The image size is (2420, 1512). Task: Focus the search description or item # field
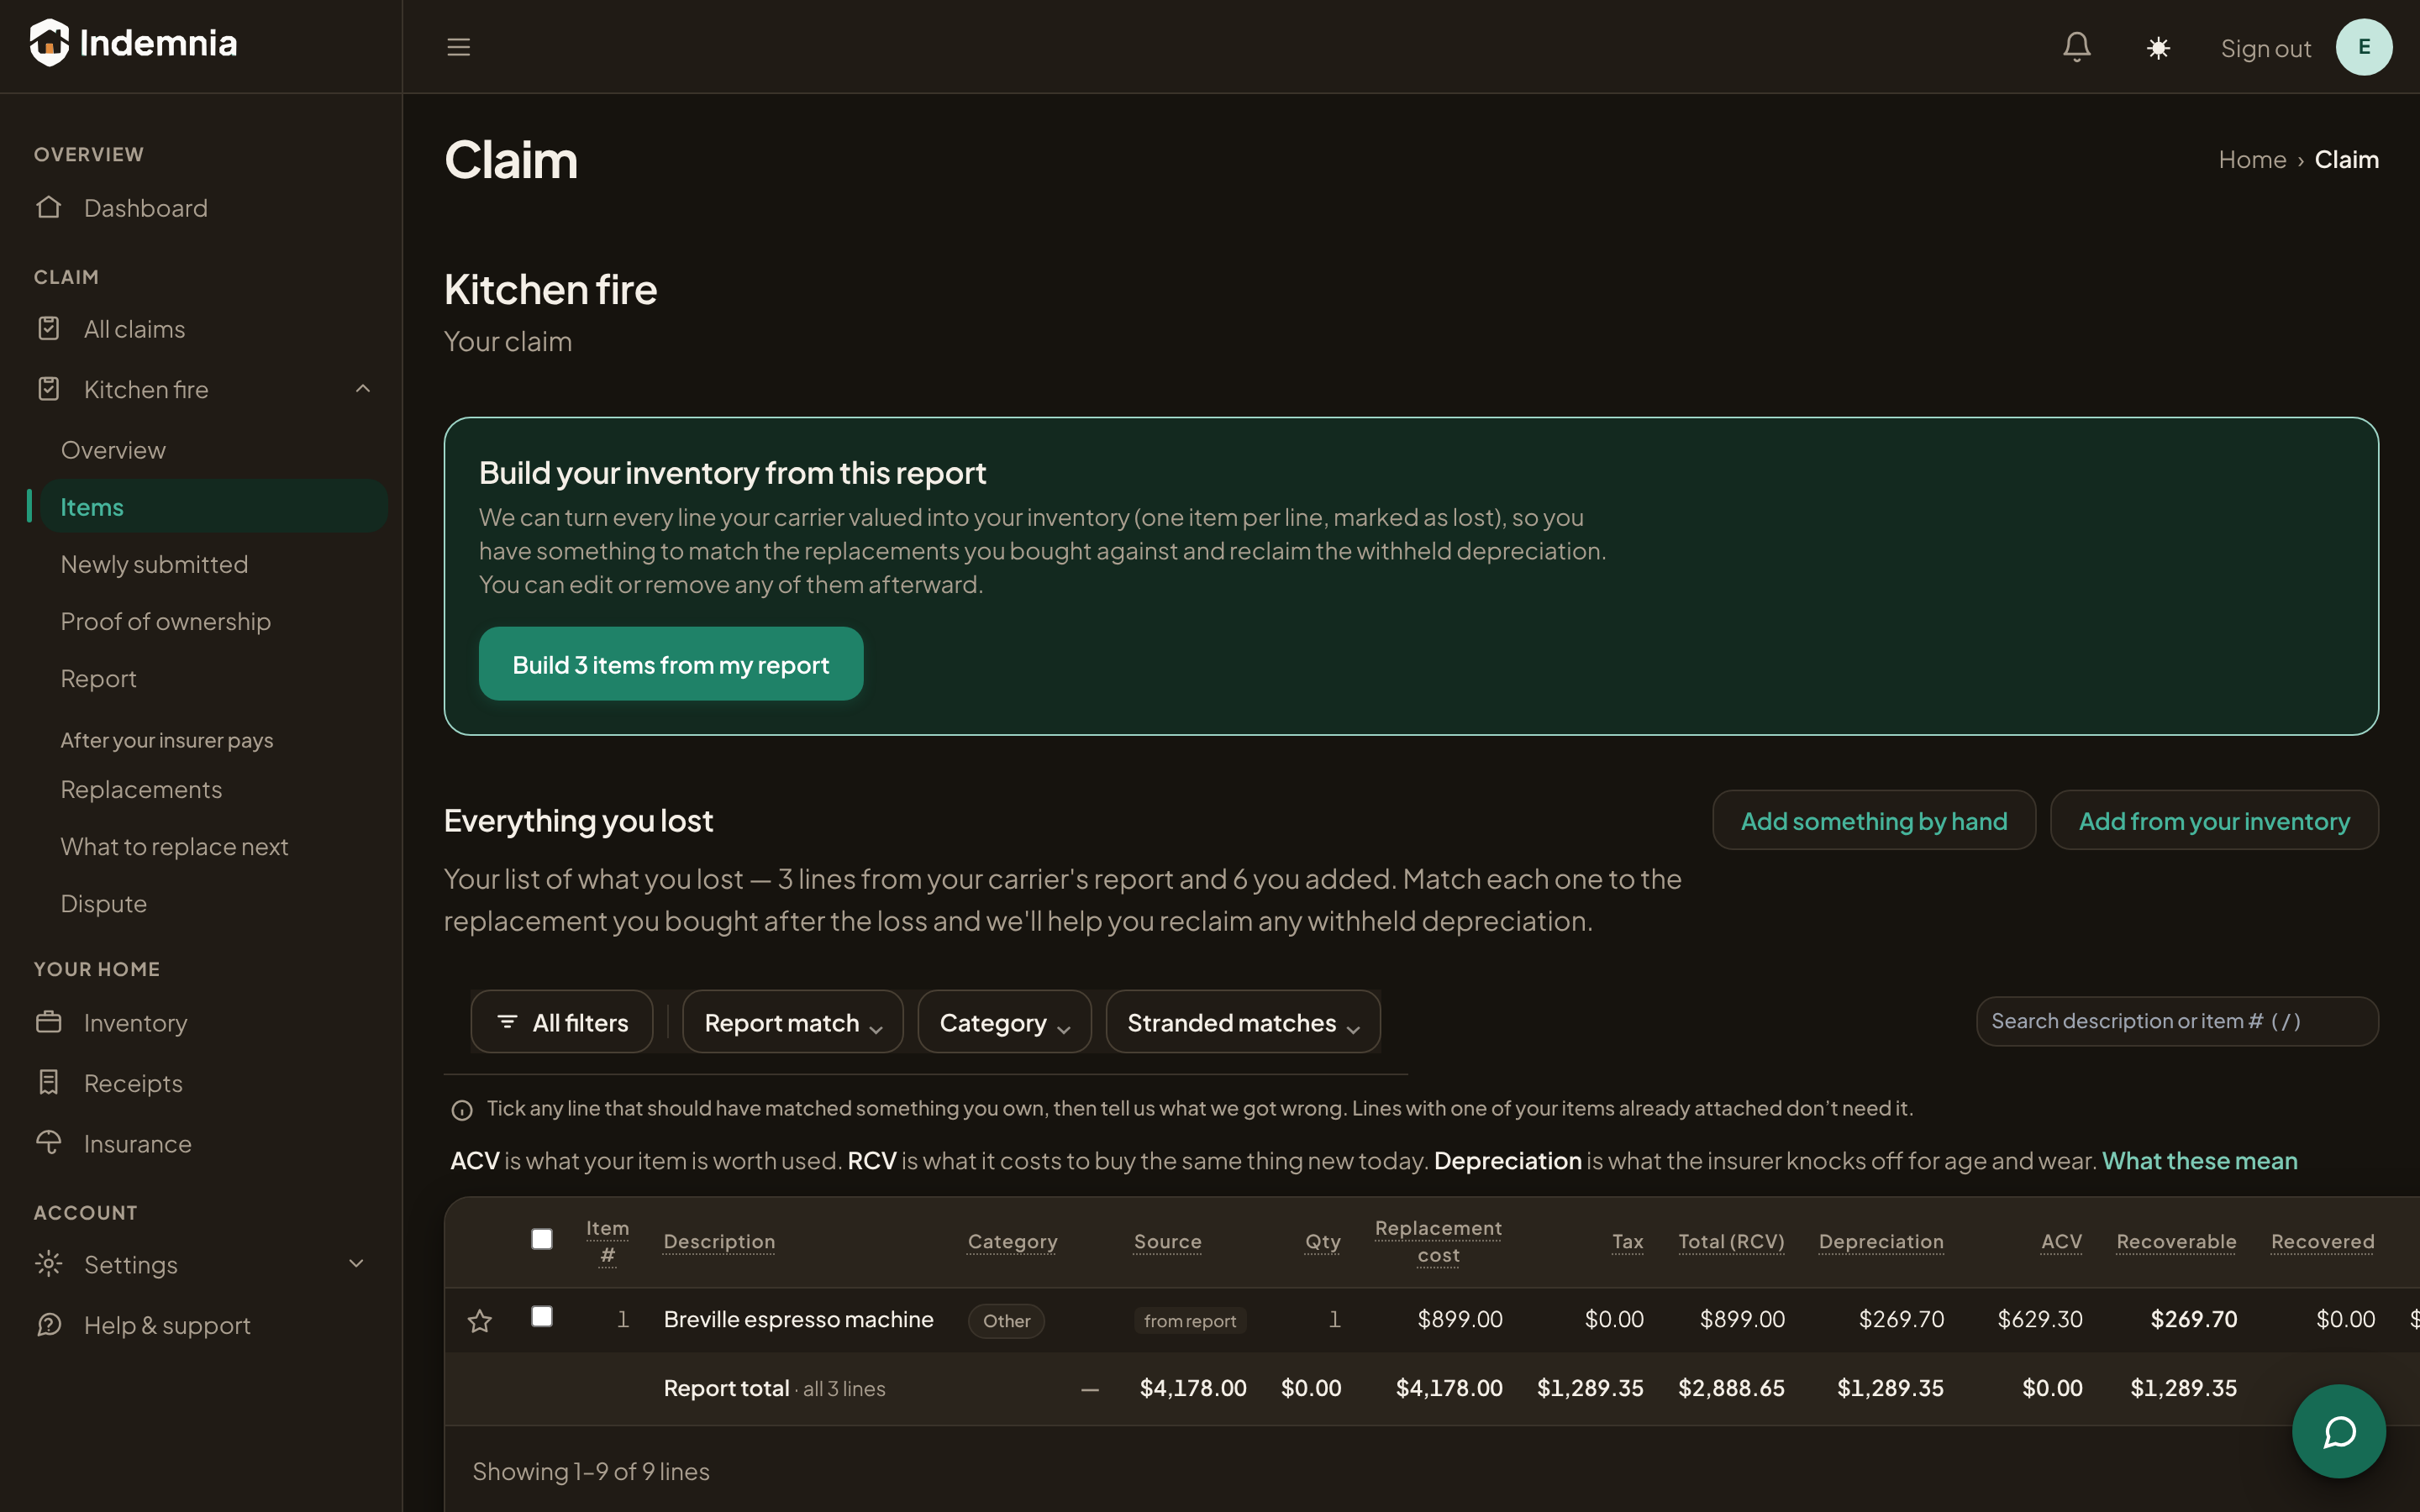2177,1021
